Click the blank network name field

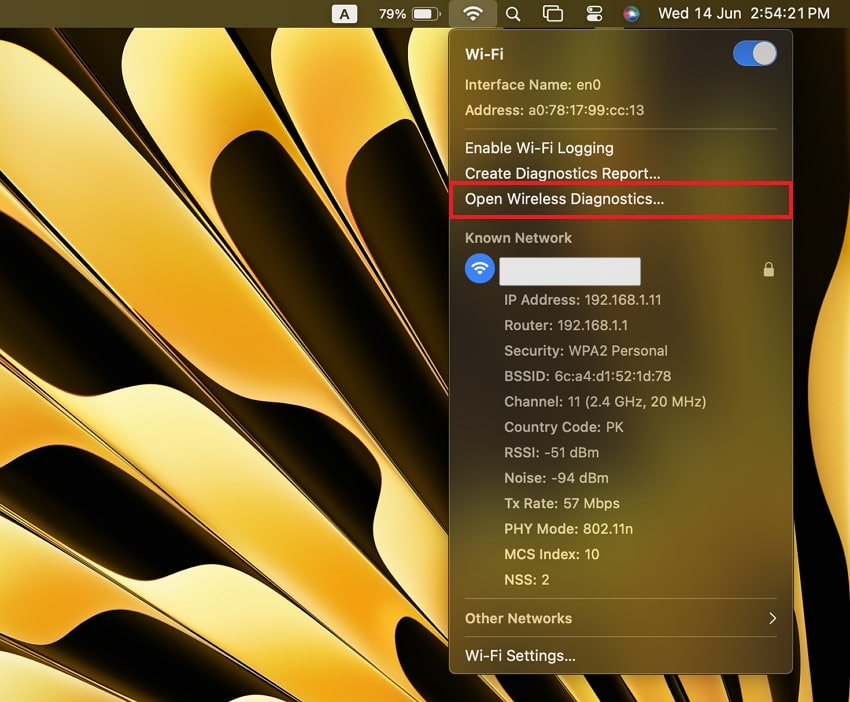coord(570,270)
